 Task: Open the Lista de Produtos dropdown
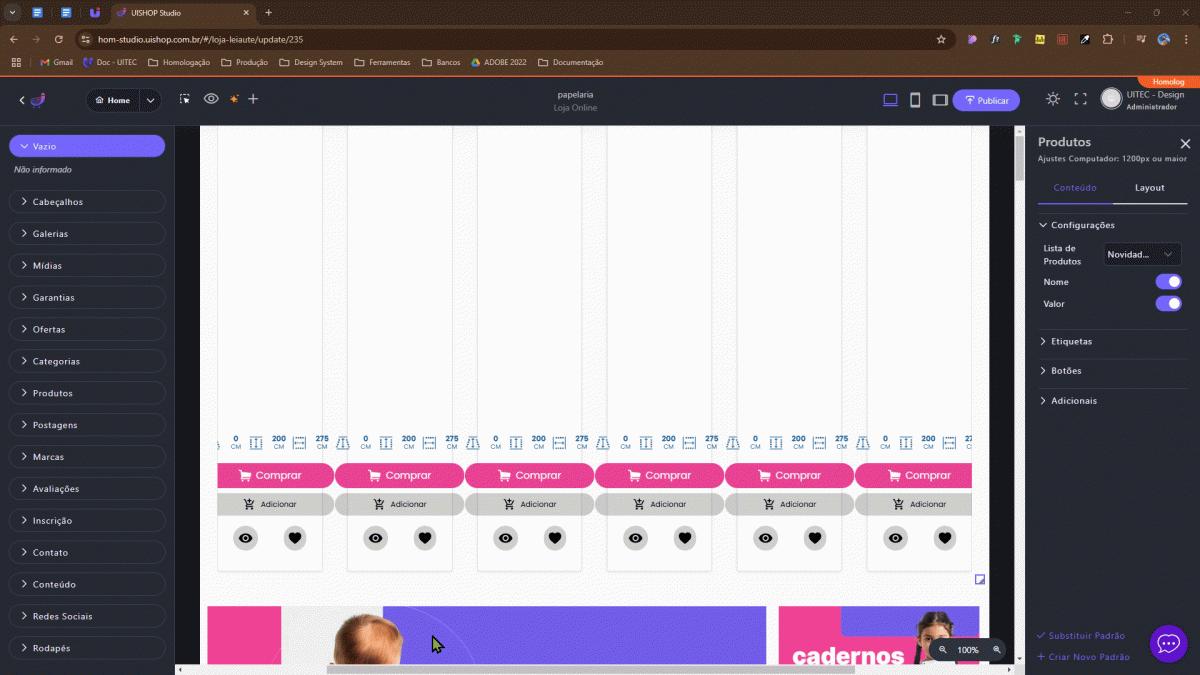point(1141,255)
